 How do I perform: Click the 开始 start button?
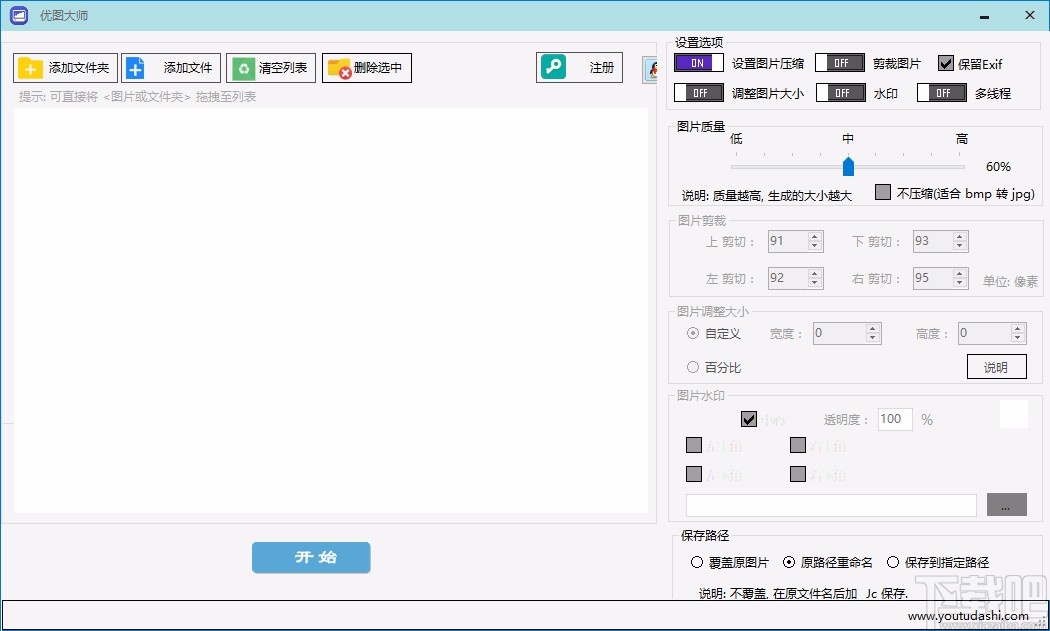click(x=311, y=558)
